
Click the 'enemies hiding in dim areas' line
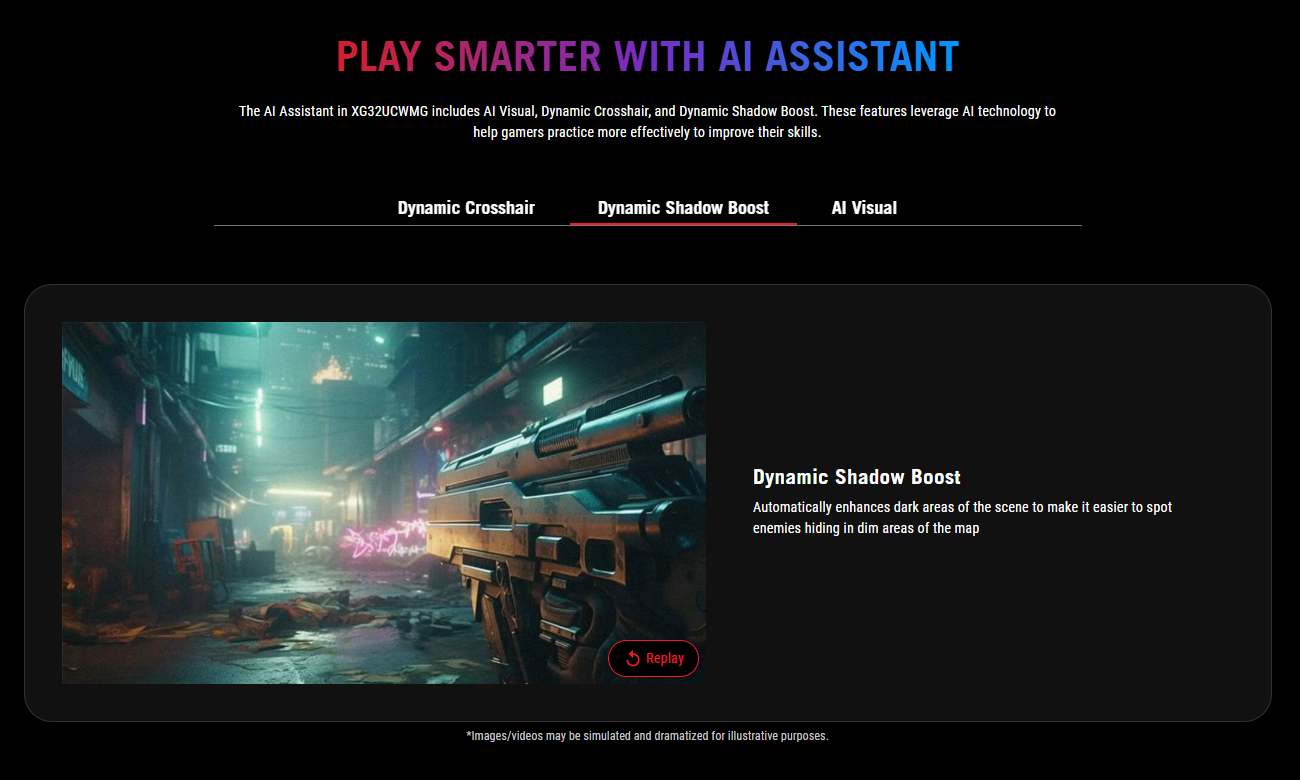click(x=865, y=528)
